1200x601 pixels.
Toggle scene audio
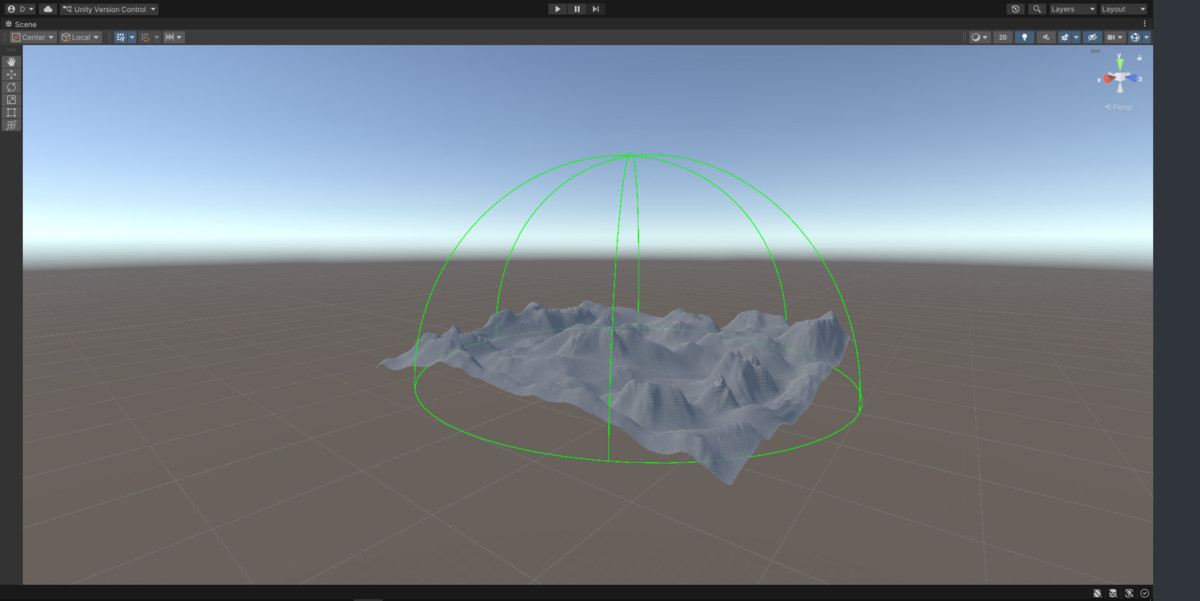[x=1046, y=37]
